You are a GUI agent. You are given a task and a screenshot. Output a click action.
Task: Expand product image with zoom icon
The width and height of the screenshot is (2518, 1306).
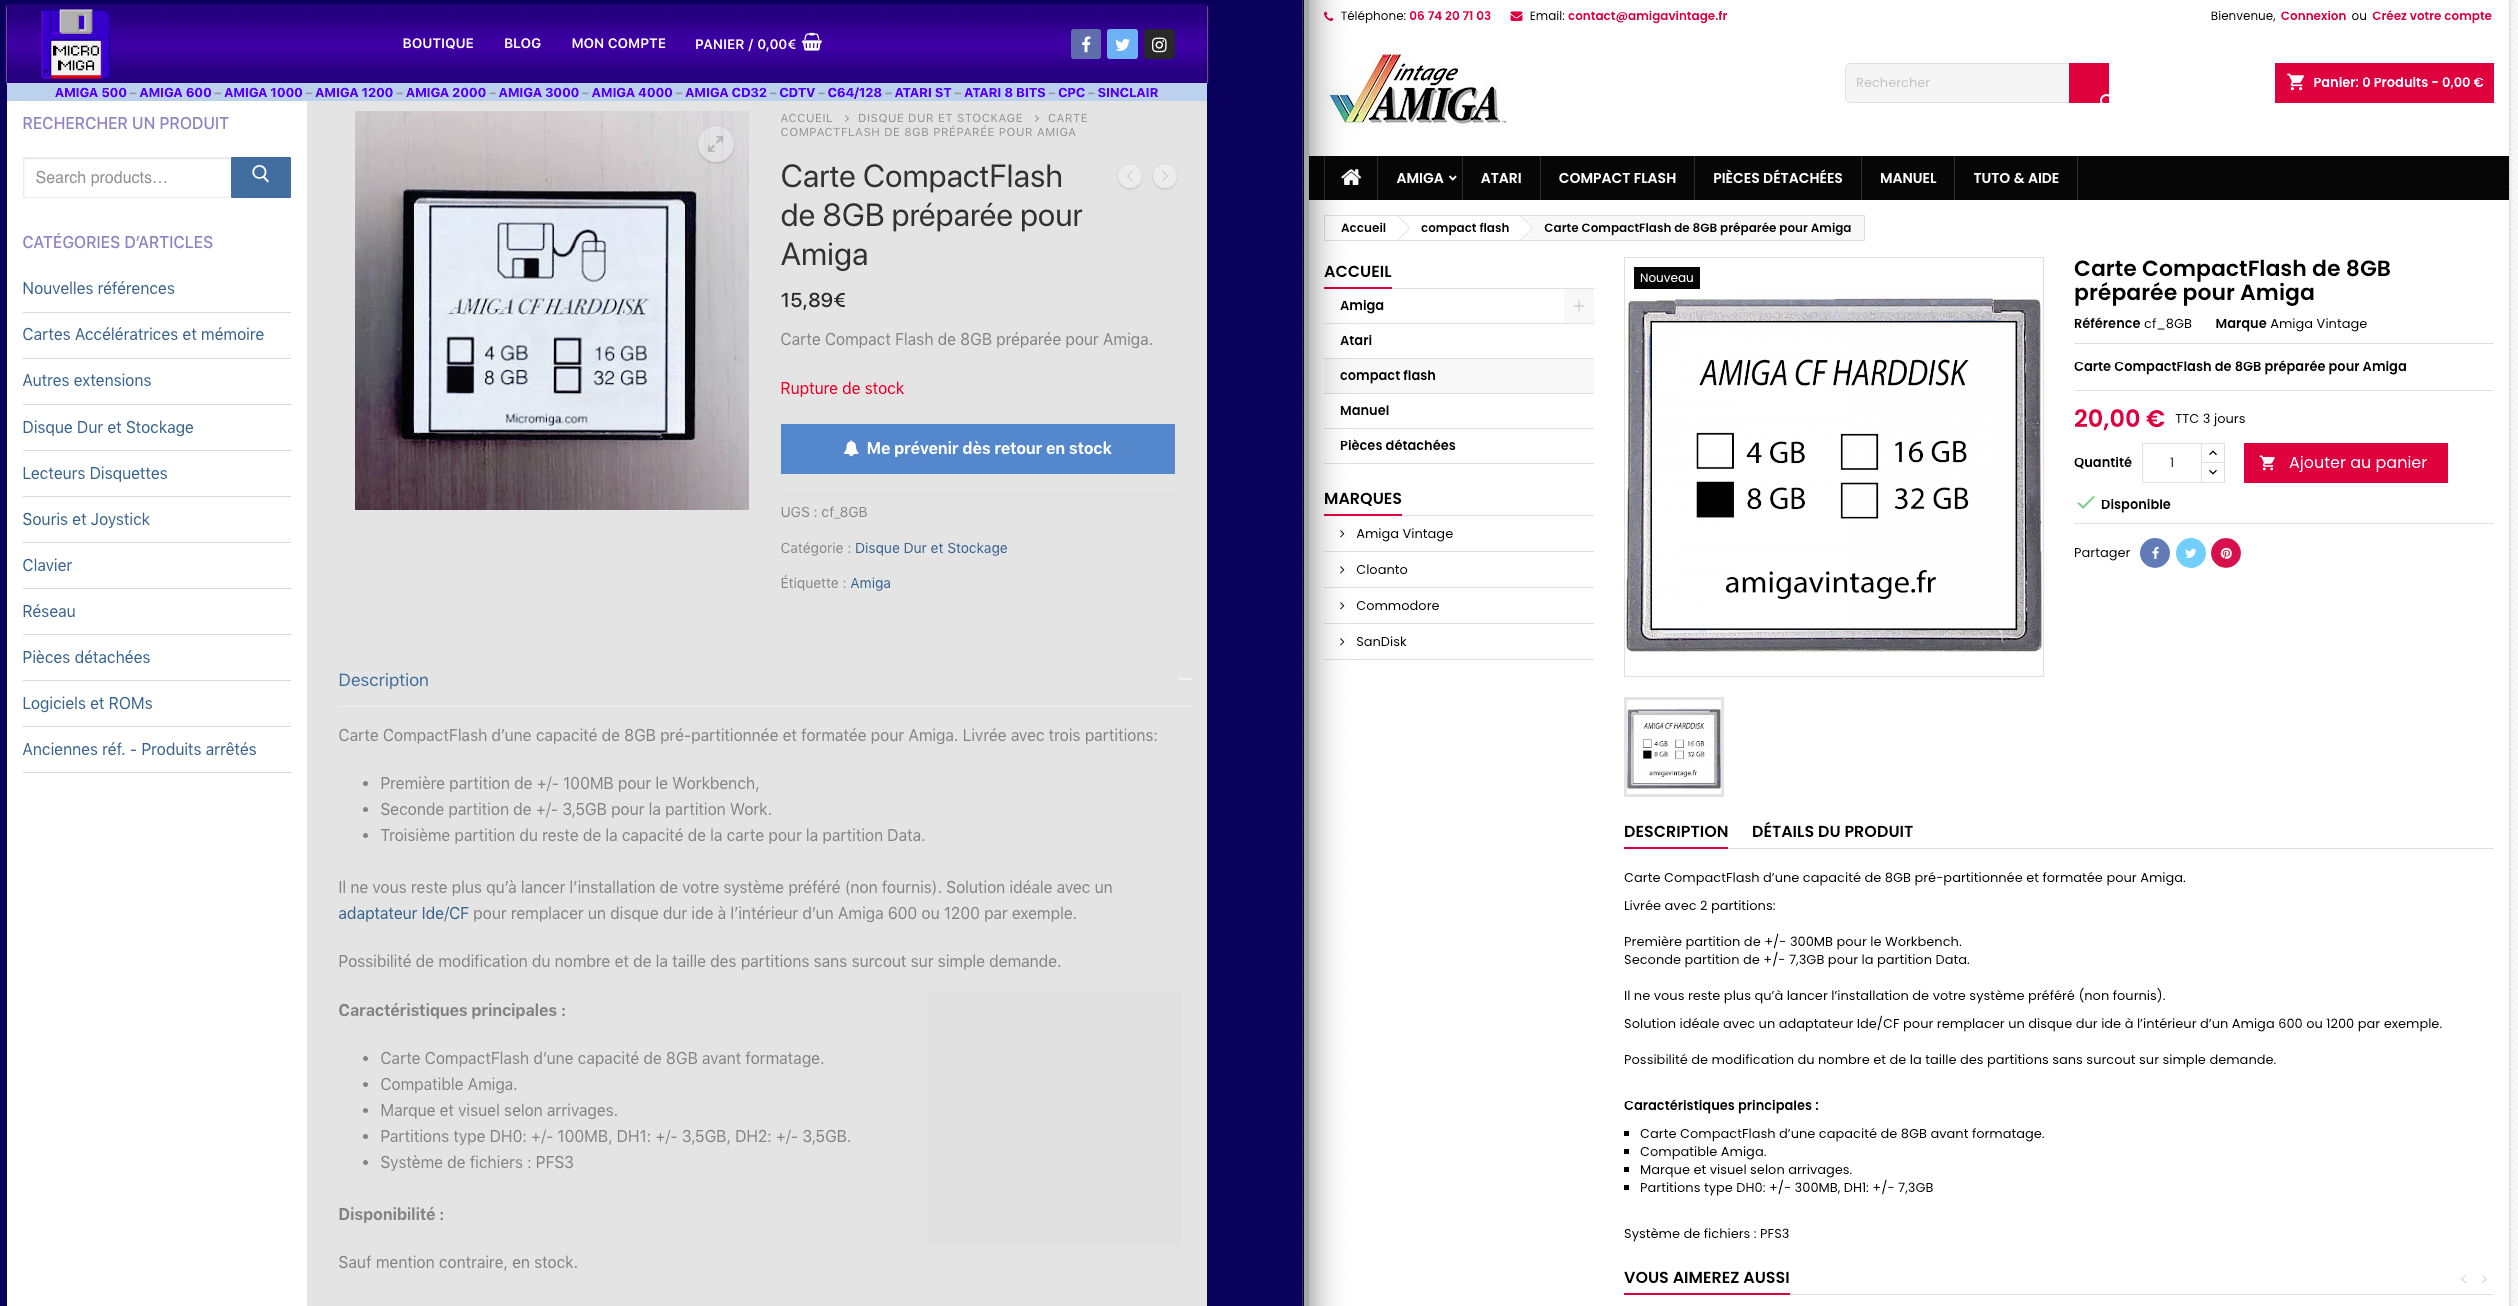[x=715, y=144]
